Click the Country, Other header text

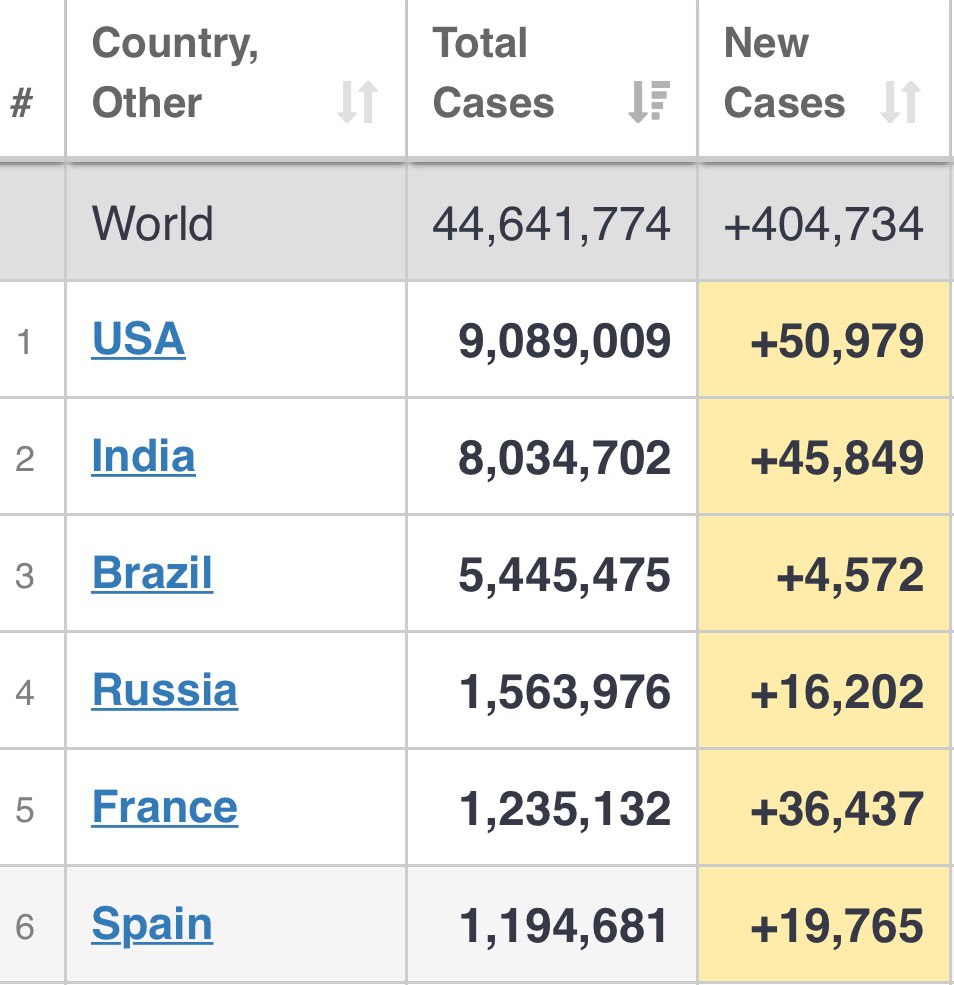click(x=175, y=72)
